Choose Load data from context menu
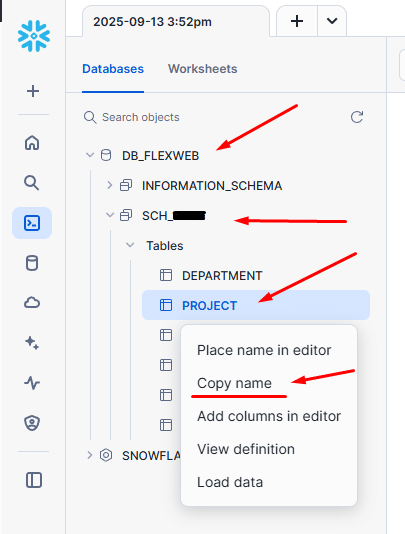 [x=230, y=483]
